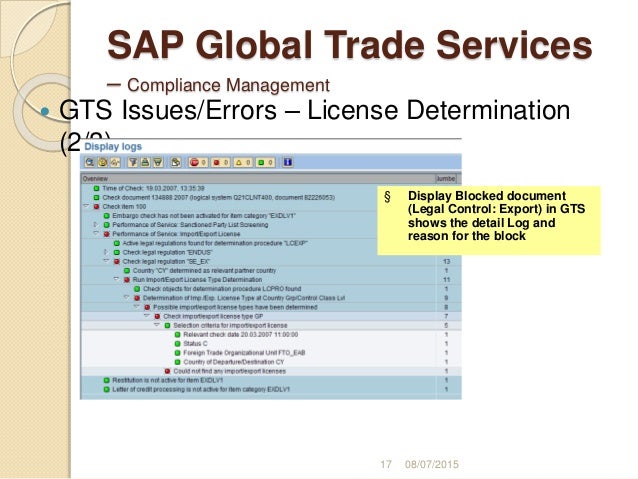The width and height of the screenshot is (638, 479).
Task: Click the red status icon of 'Check item 100'
Action: click(x=96, y=207)
